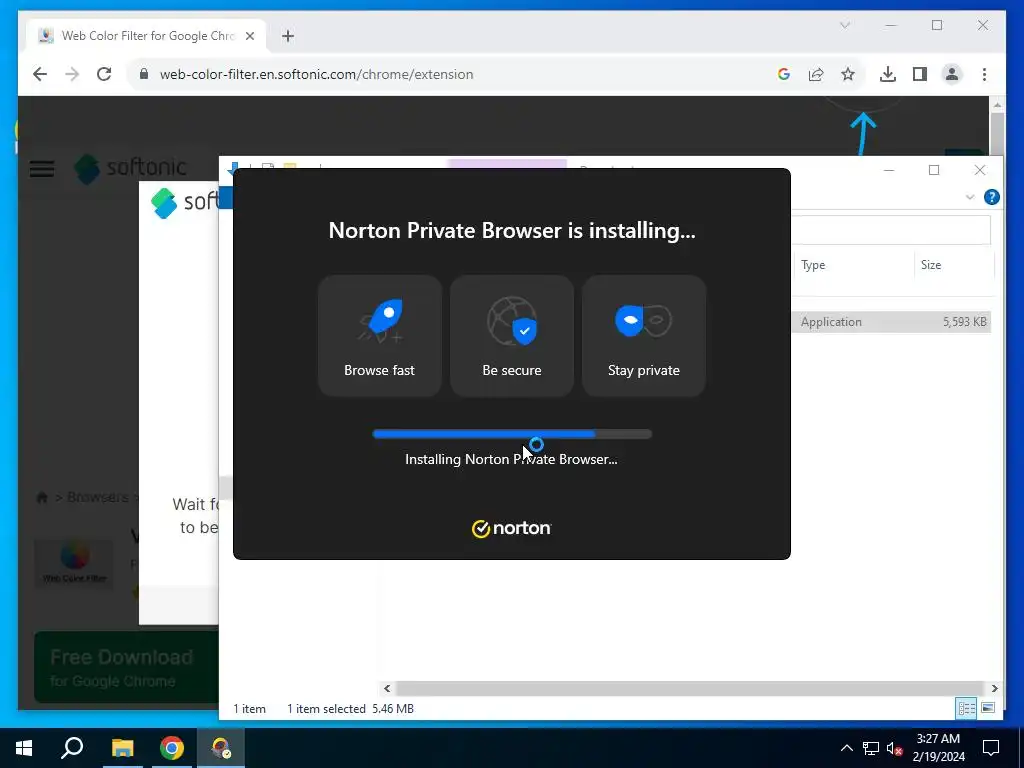Click the Free Download button
Screen dimensions: 1024x768
click(x=126, y=667)
